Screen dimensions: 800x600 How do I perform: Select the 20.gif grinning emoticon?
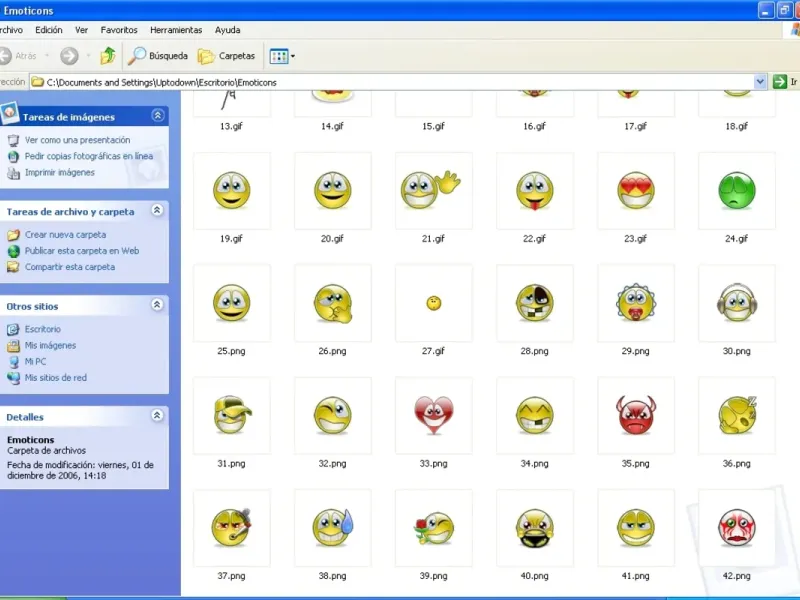pos(333,191)
